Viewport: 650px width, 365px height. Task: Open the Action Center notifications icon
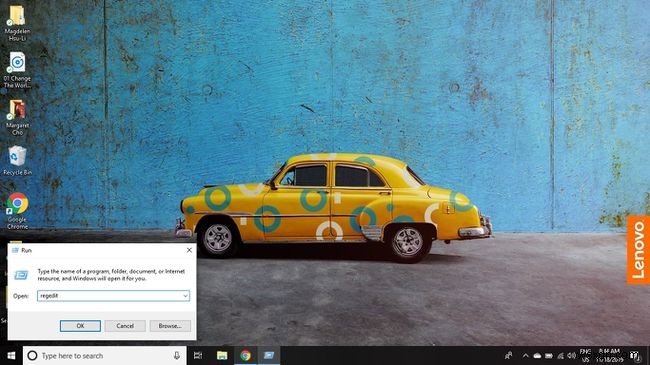pyautogui.click(x=635, y=356)
